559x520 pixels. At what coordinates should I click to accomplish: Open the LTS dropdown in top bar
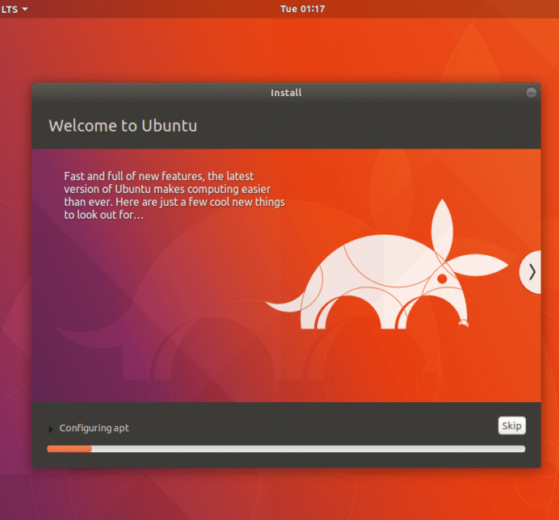tap(14, 9)
